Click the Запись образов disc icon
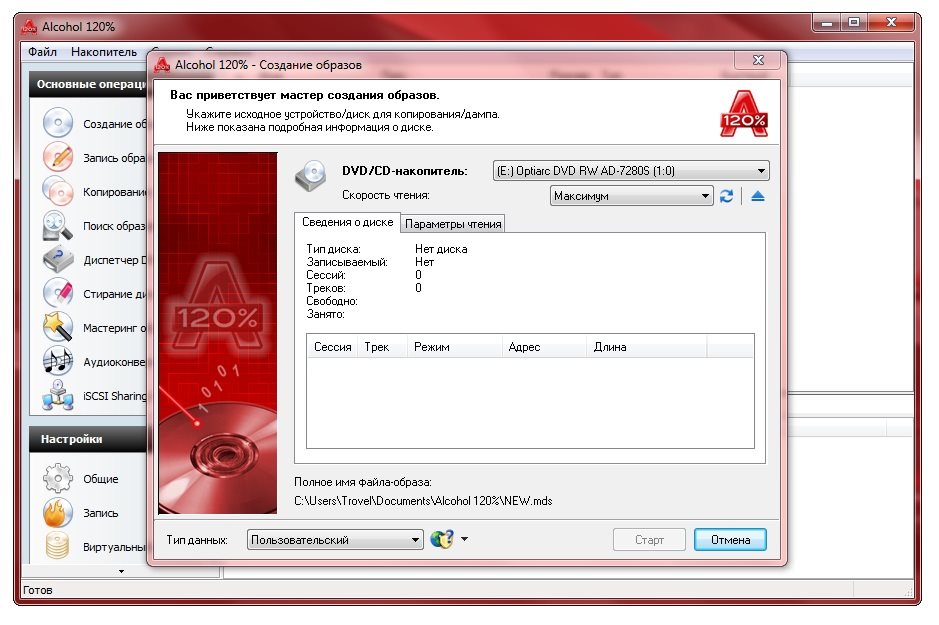 [x=57, y=157]
